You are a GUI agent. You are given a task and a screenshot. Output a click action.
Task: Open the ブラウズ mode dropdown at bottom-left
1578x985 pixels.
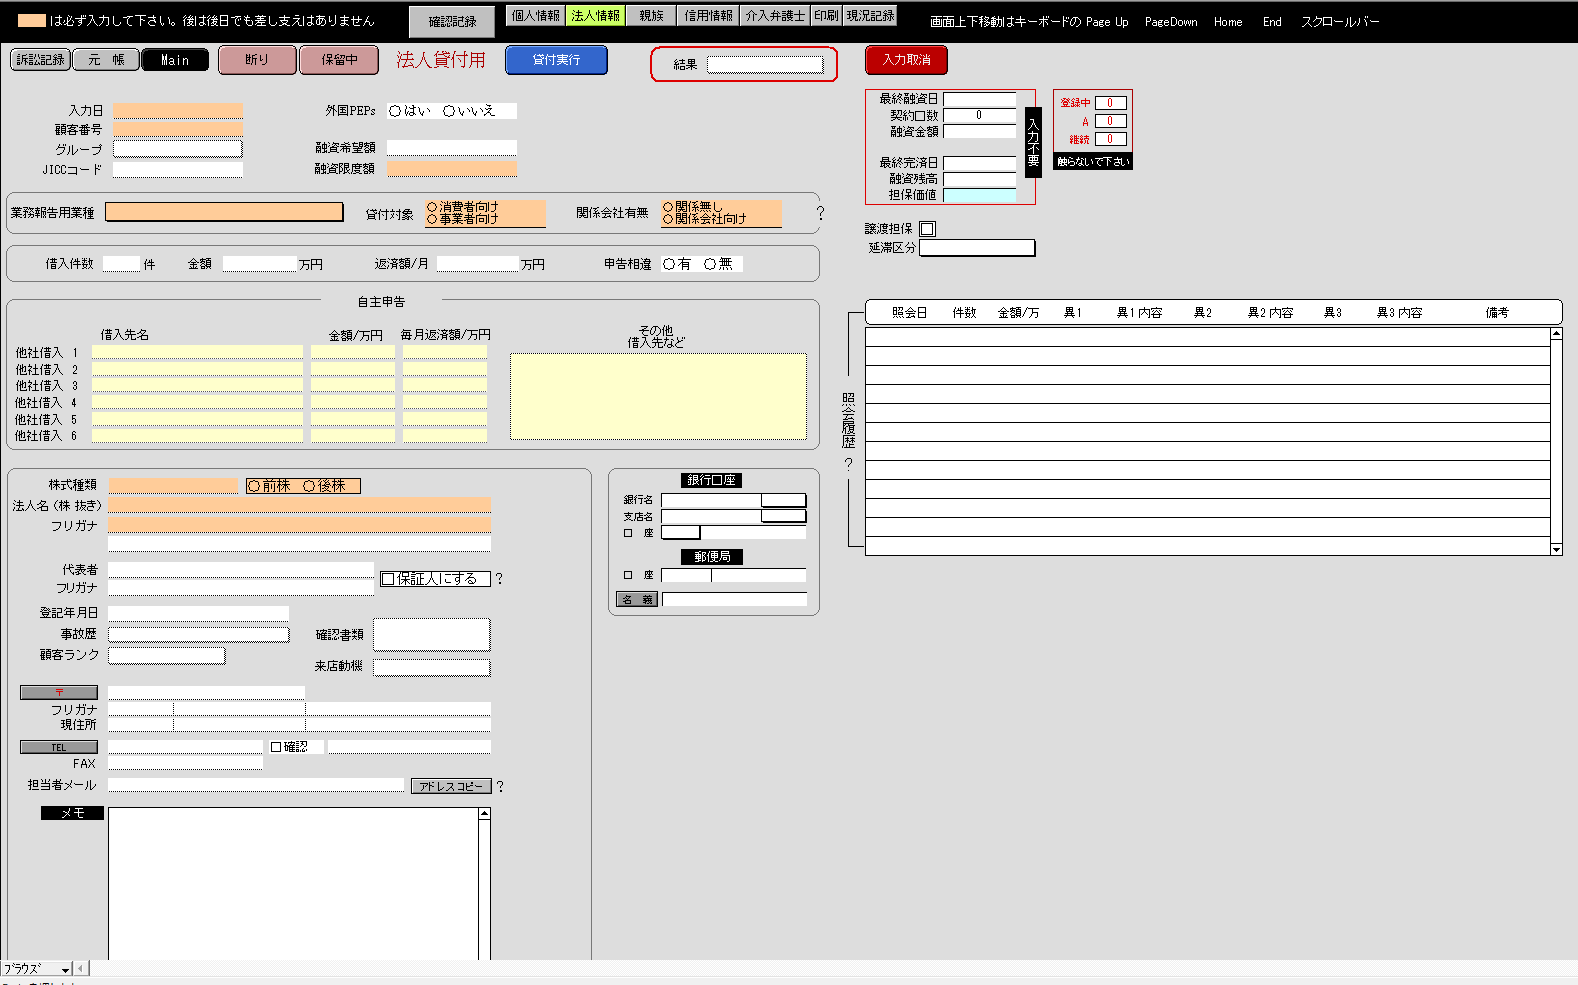(37, 969)
